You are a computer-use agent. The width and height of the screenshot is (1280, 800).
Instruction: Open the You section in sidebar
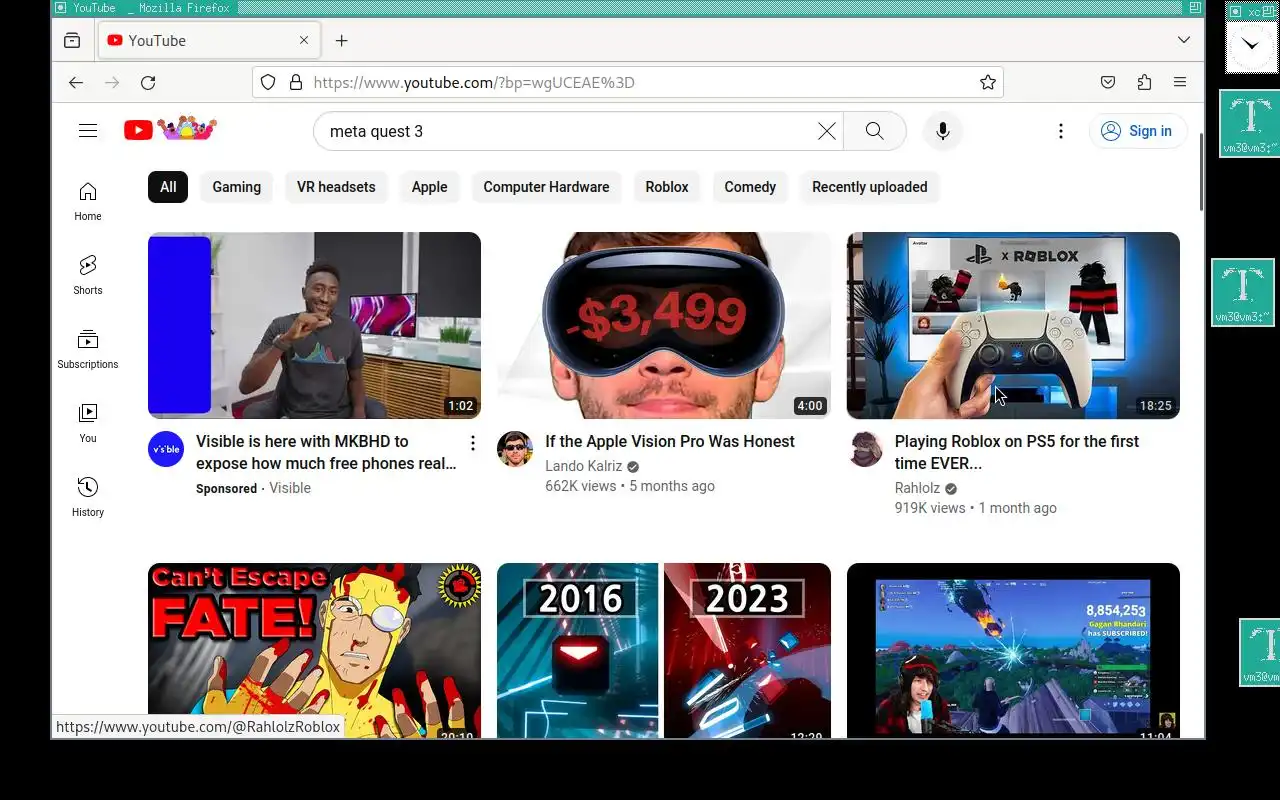point(88,423)
